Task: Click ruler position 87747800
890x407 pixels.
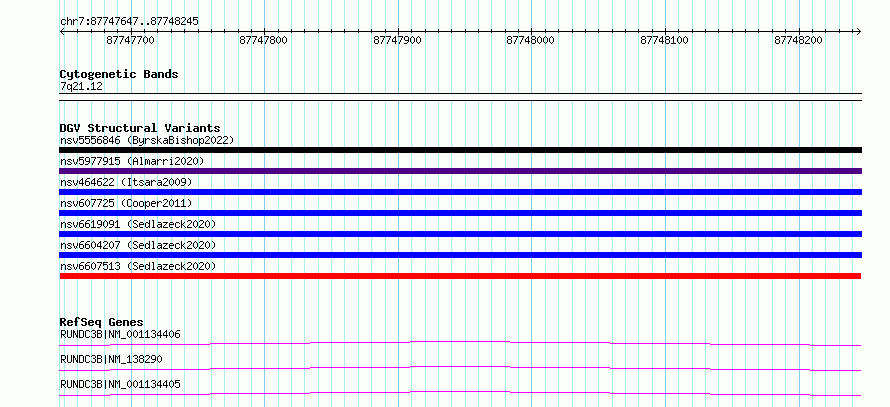Action: (x=264, y=40)
